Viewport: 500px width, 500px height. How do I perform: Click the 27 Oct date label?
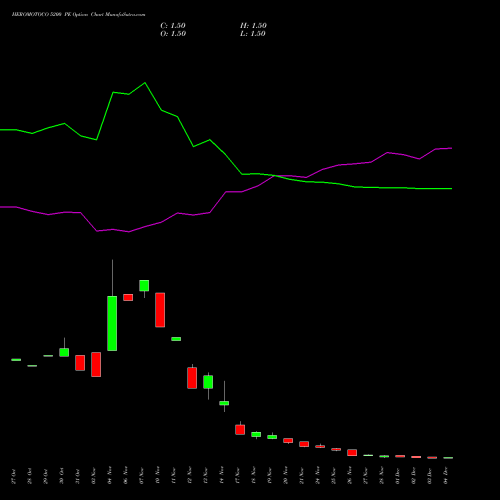(x=14, y=476)
